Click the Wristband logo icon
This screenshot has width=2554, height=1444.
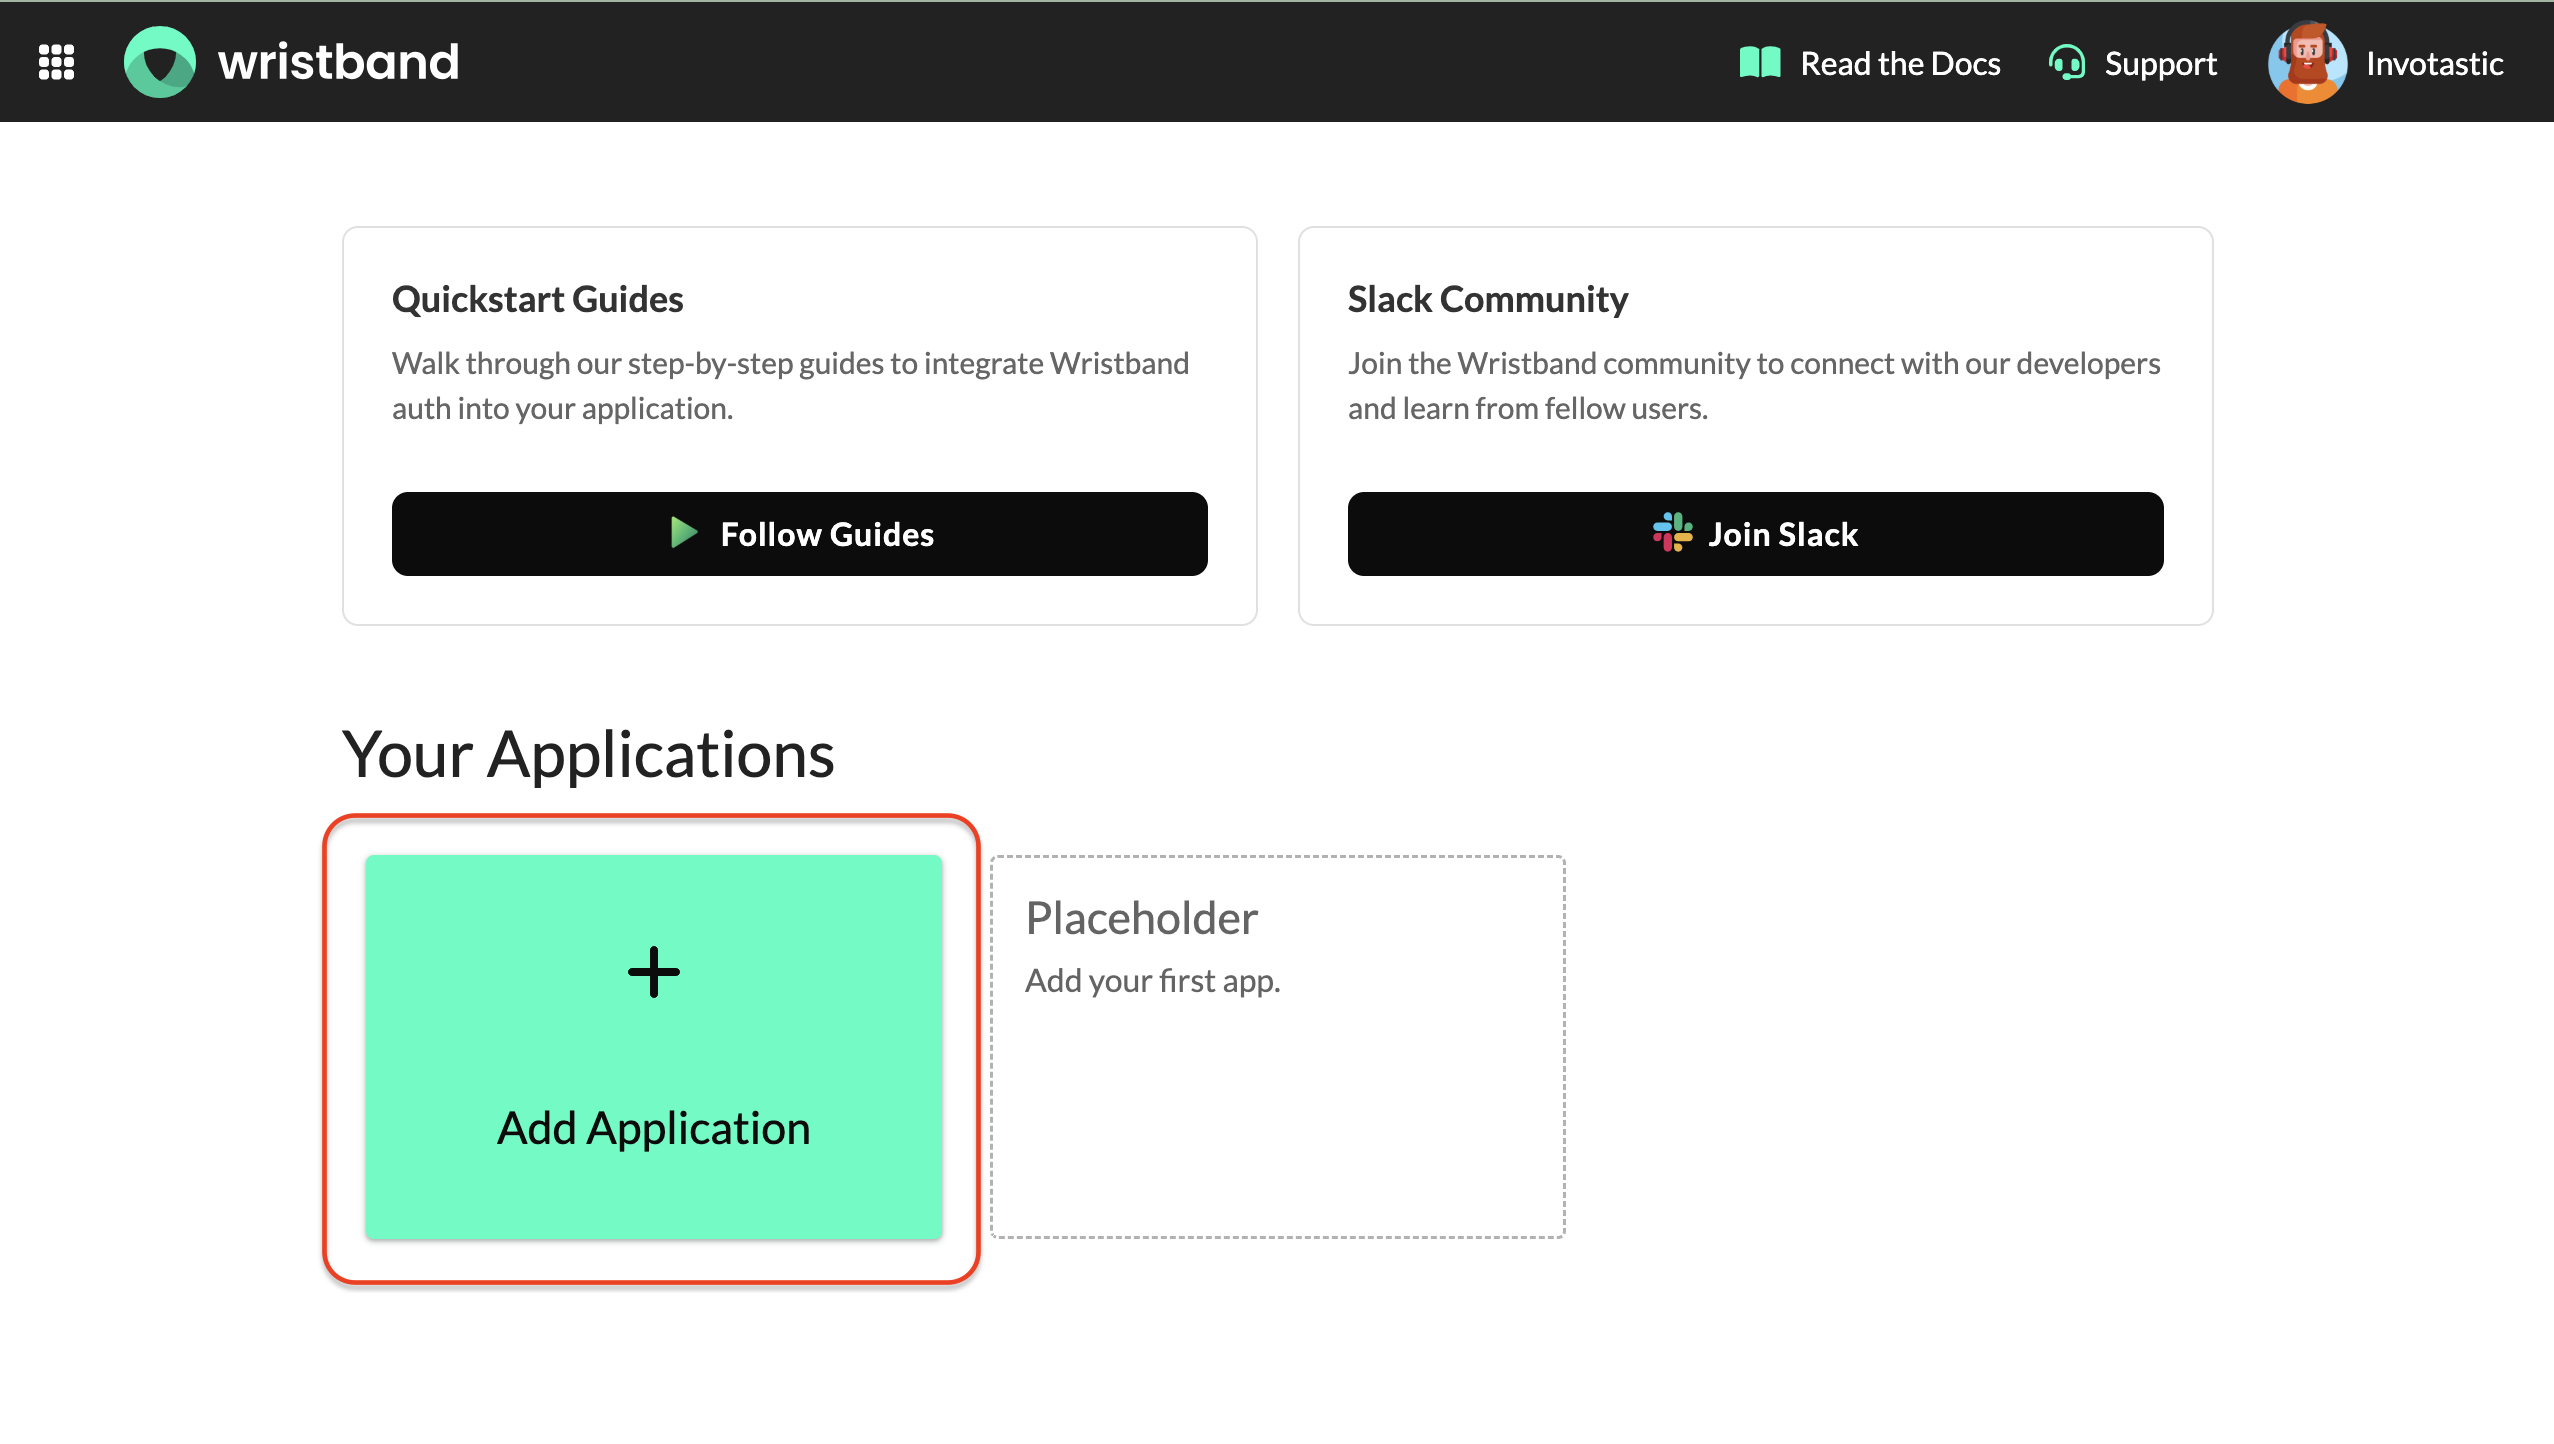160,62
